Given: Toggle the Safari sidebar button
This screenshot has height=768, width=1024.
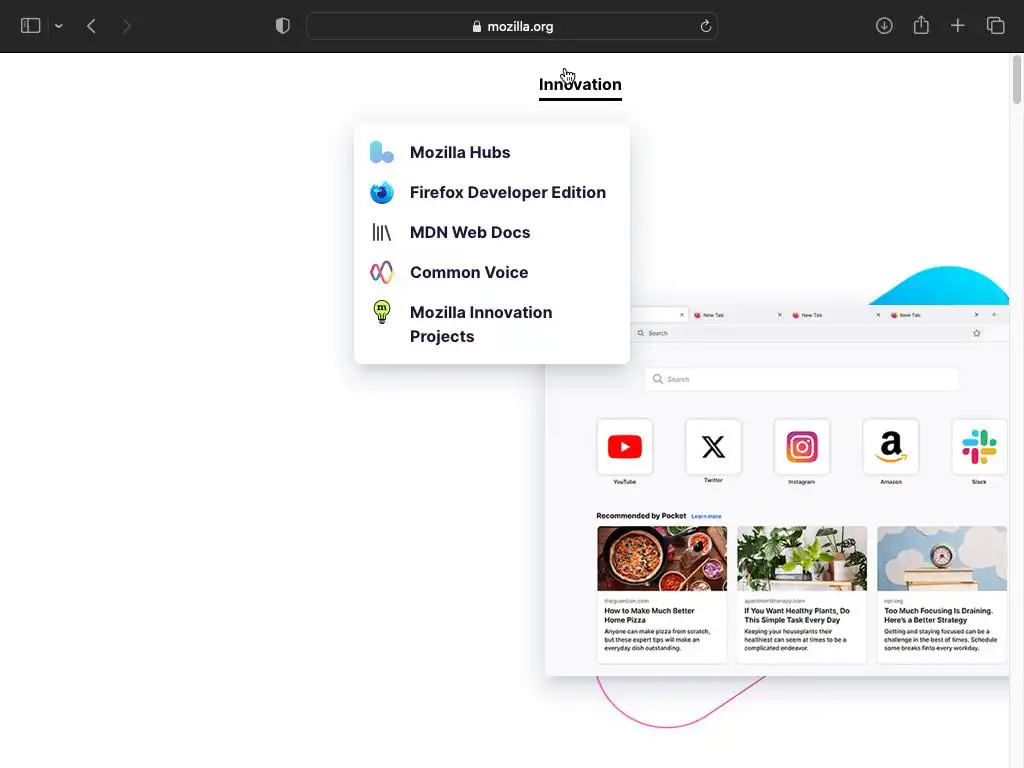Looking at the screenshot, I should [x=30, y=26].
